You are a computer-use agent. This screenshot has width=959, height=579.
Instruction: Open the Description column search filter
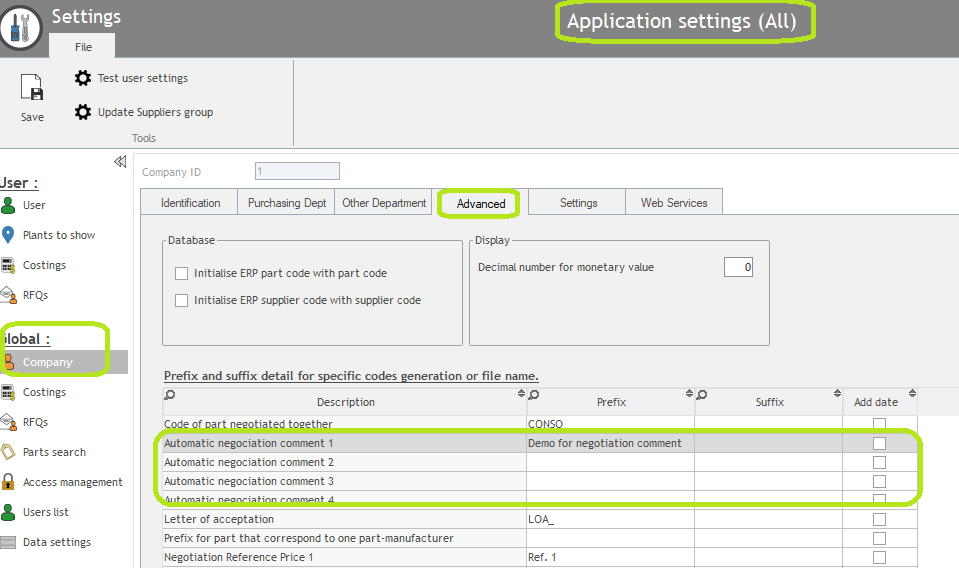pyautogui.click(x=170, y=395)
